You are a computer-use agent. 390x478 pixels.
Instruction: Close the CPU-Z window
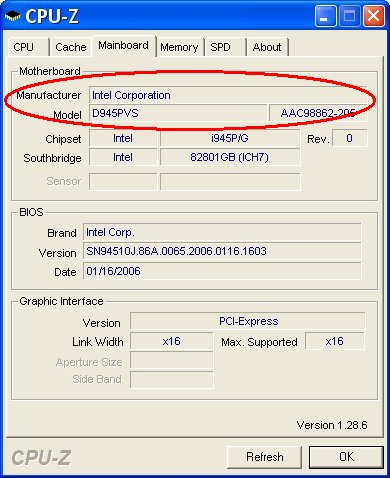373,16
